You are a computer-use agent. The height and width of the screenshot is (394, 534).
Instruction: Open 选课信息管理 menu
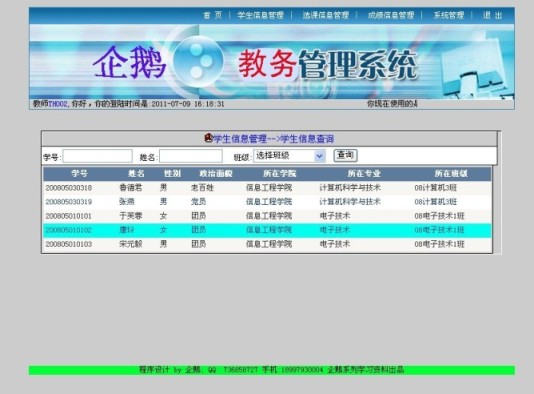click(x=326, y=15)
